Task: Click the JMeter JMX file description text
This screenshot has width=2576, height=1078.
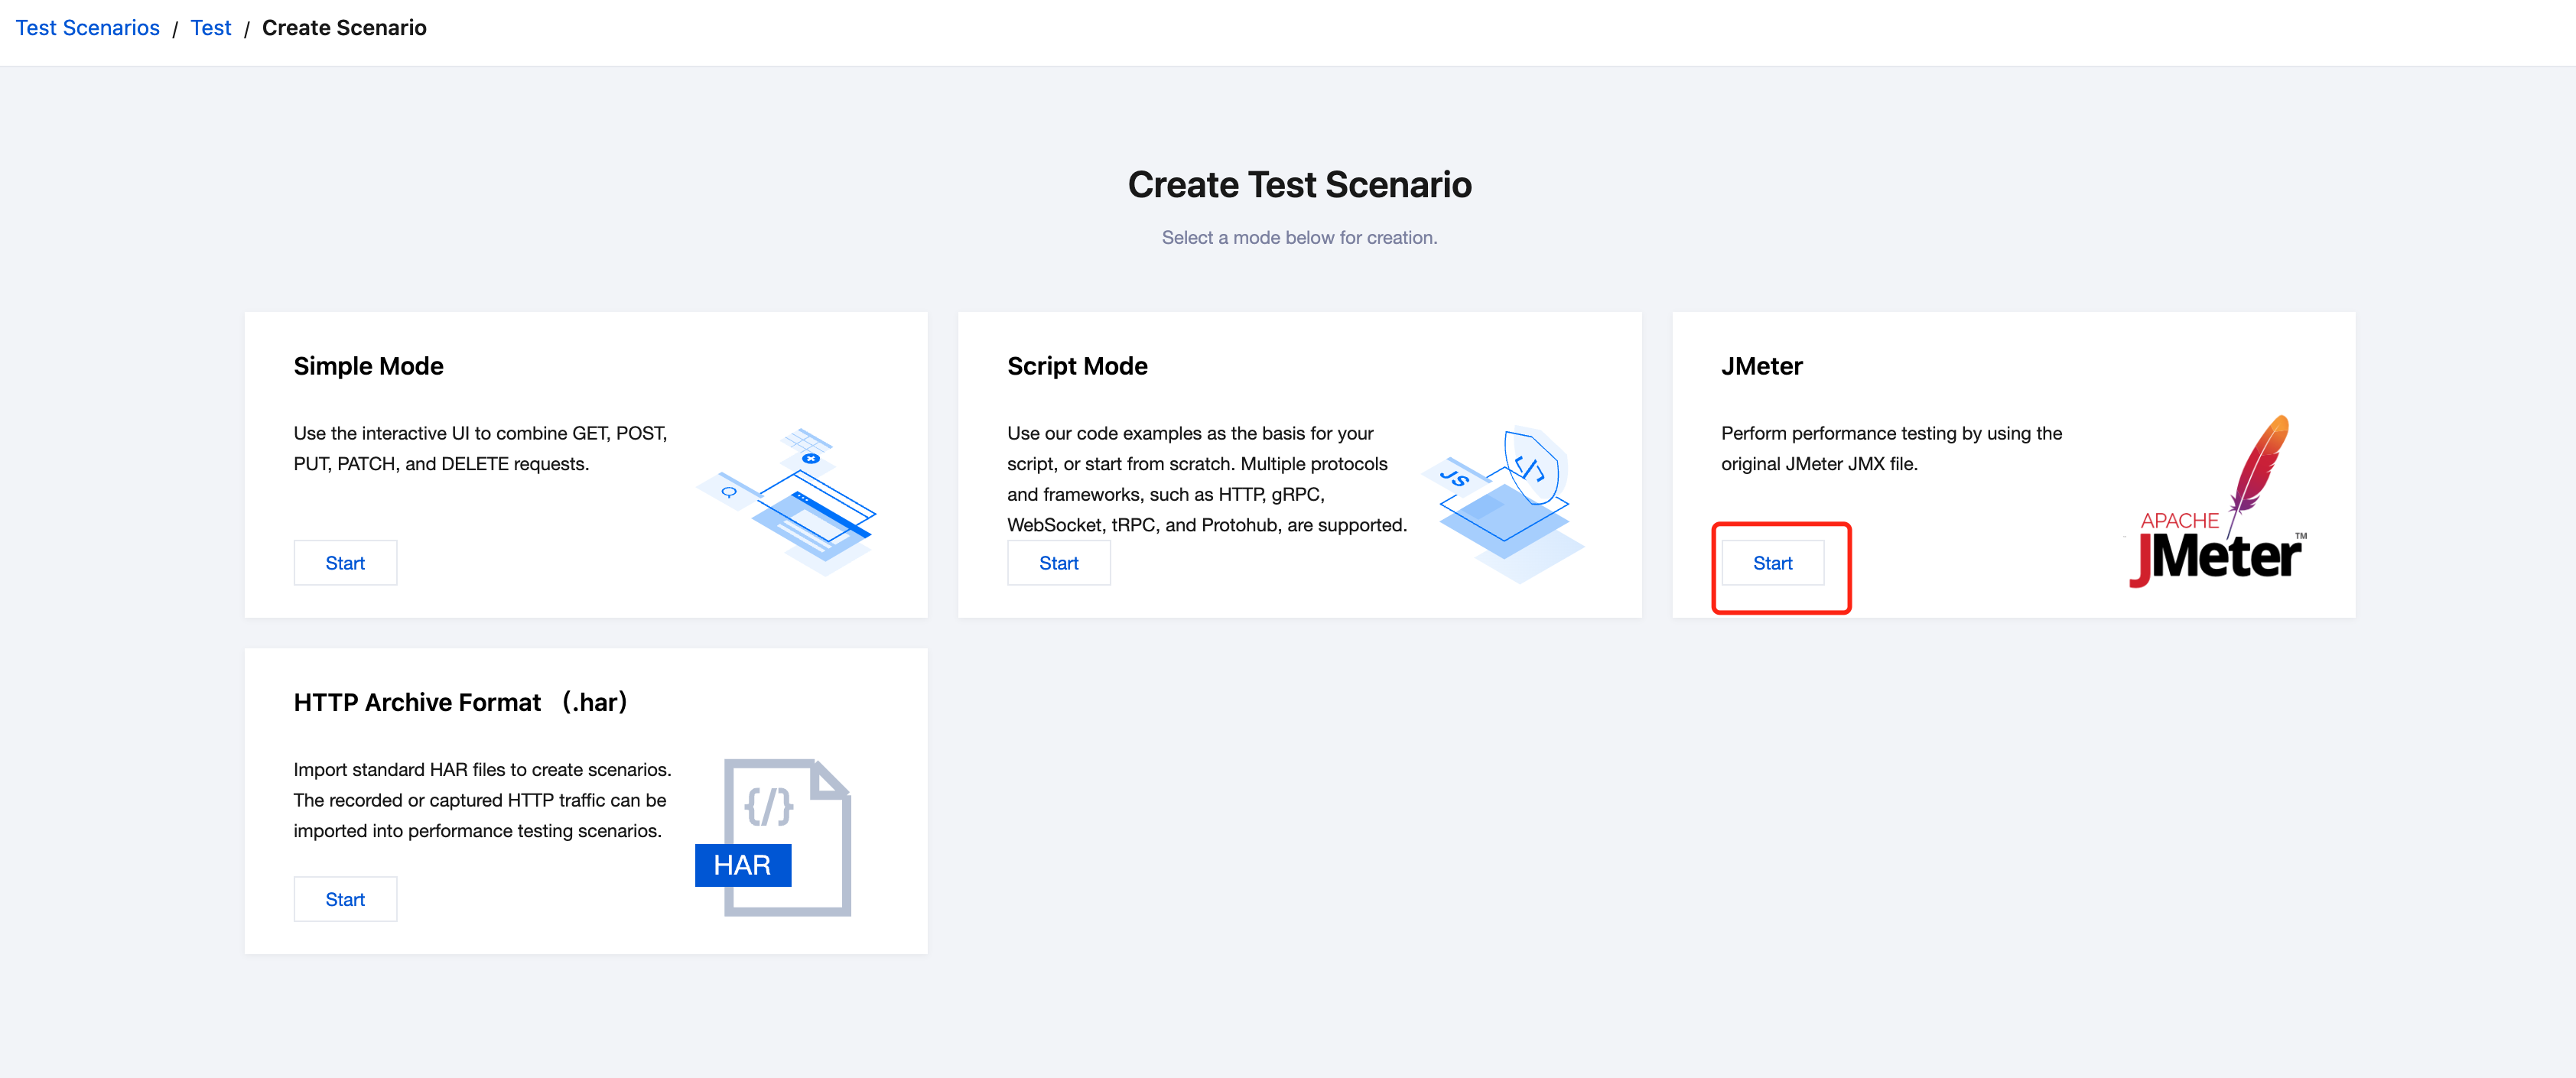Action: 1890,448
